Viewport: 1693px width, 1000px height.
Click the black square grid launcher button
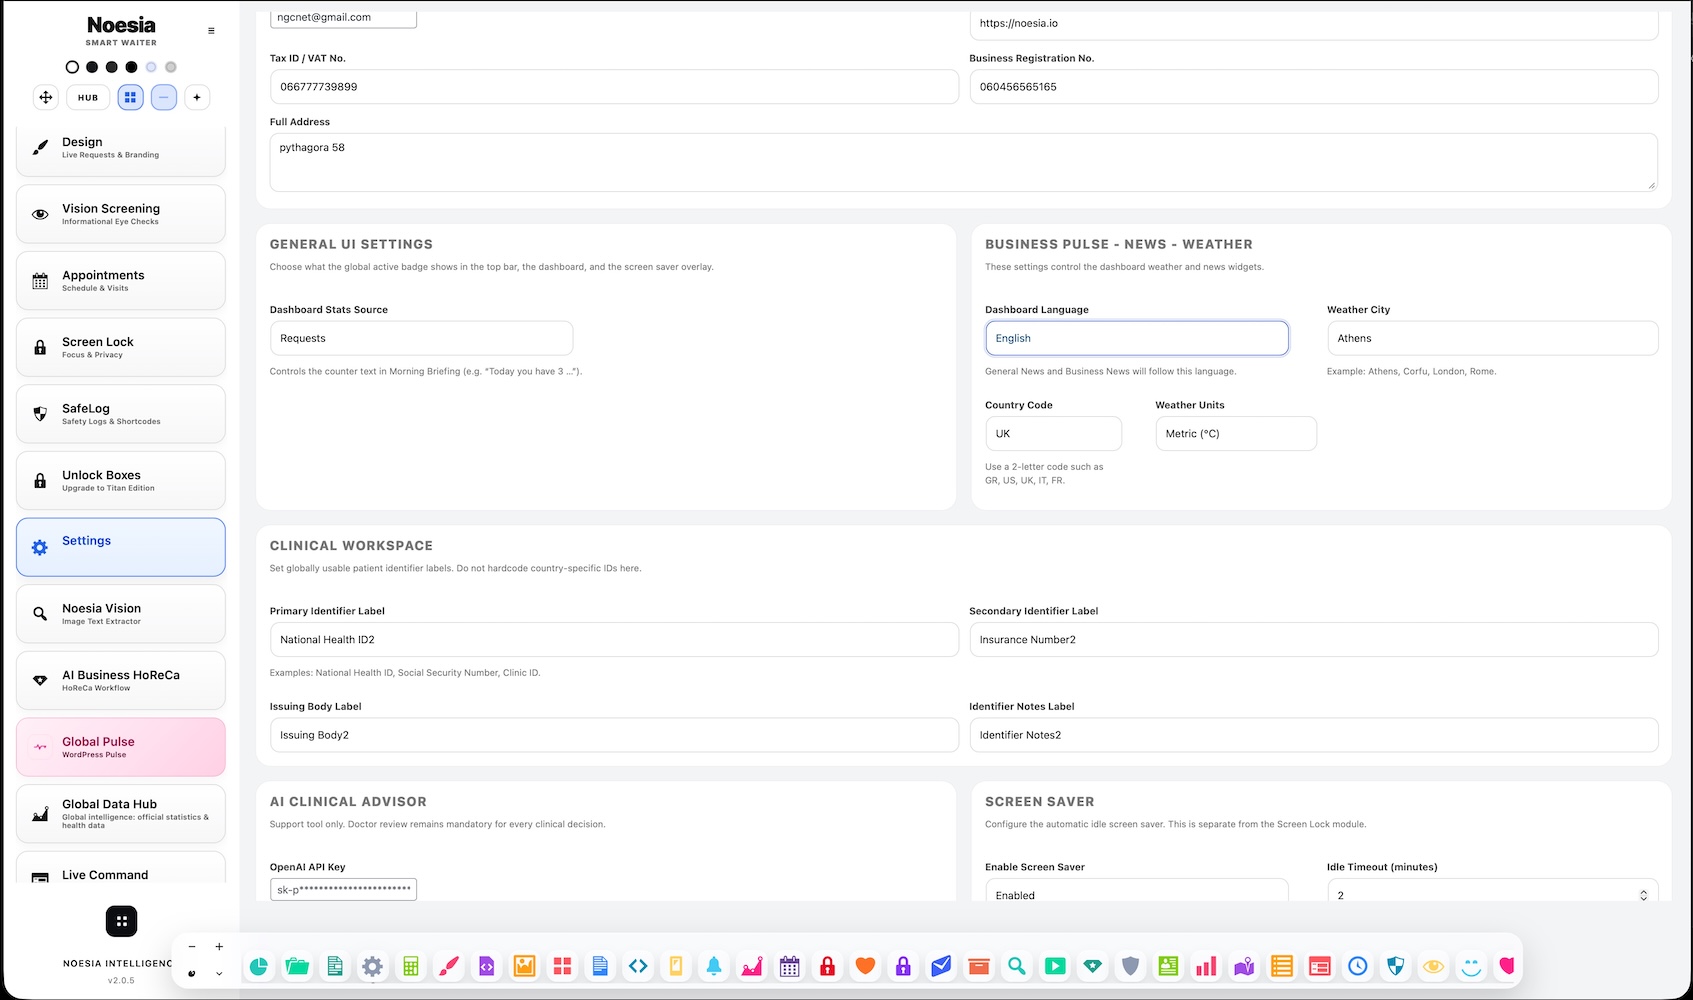point(121,921)
